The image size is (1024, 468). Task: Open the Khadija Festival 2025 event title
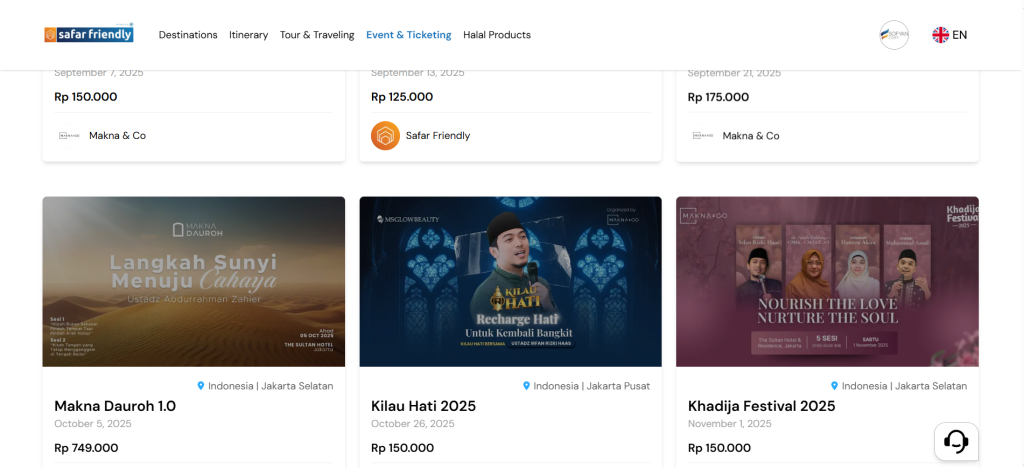click(x=761, y=406)
